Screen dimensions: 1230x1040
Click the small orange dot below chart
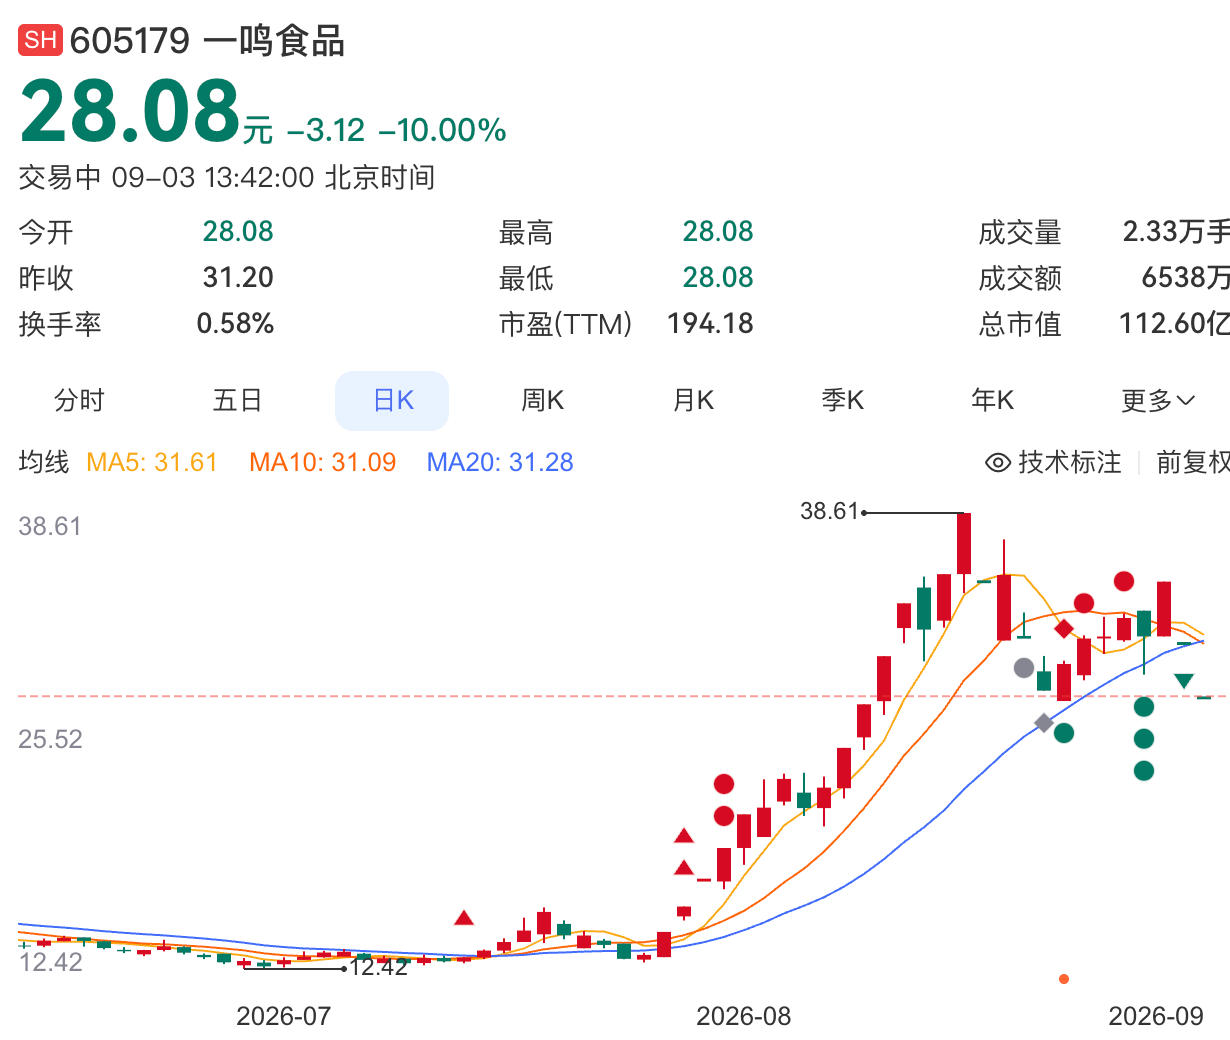tap(1064, 978)
